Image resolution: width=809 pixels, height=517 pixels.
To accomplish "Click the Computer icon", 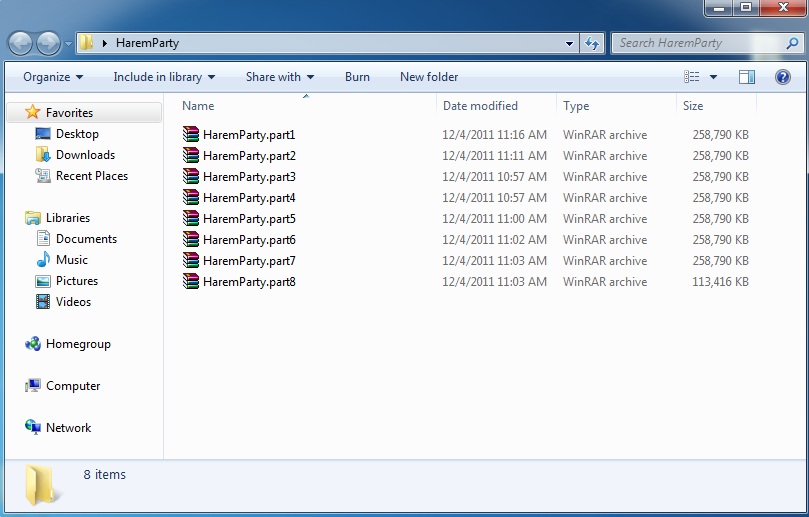I will [33, 386].
